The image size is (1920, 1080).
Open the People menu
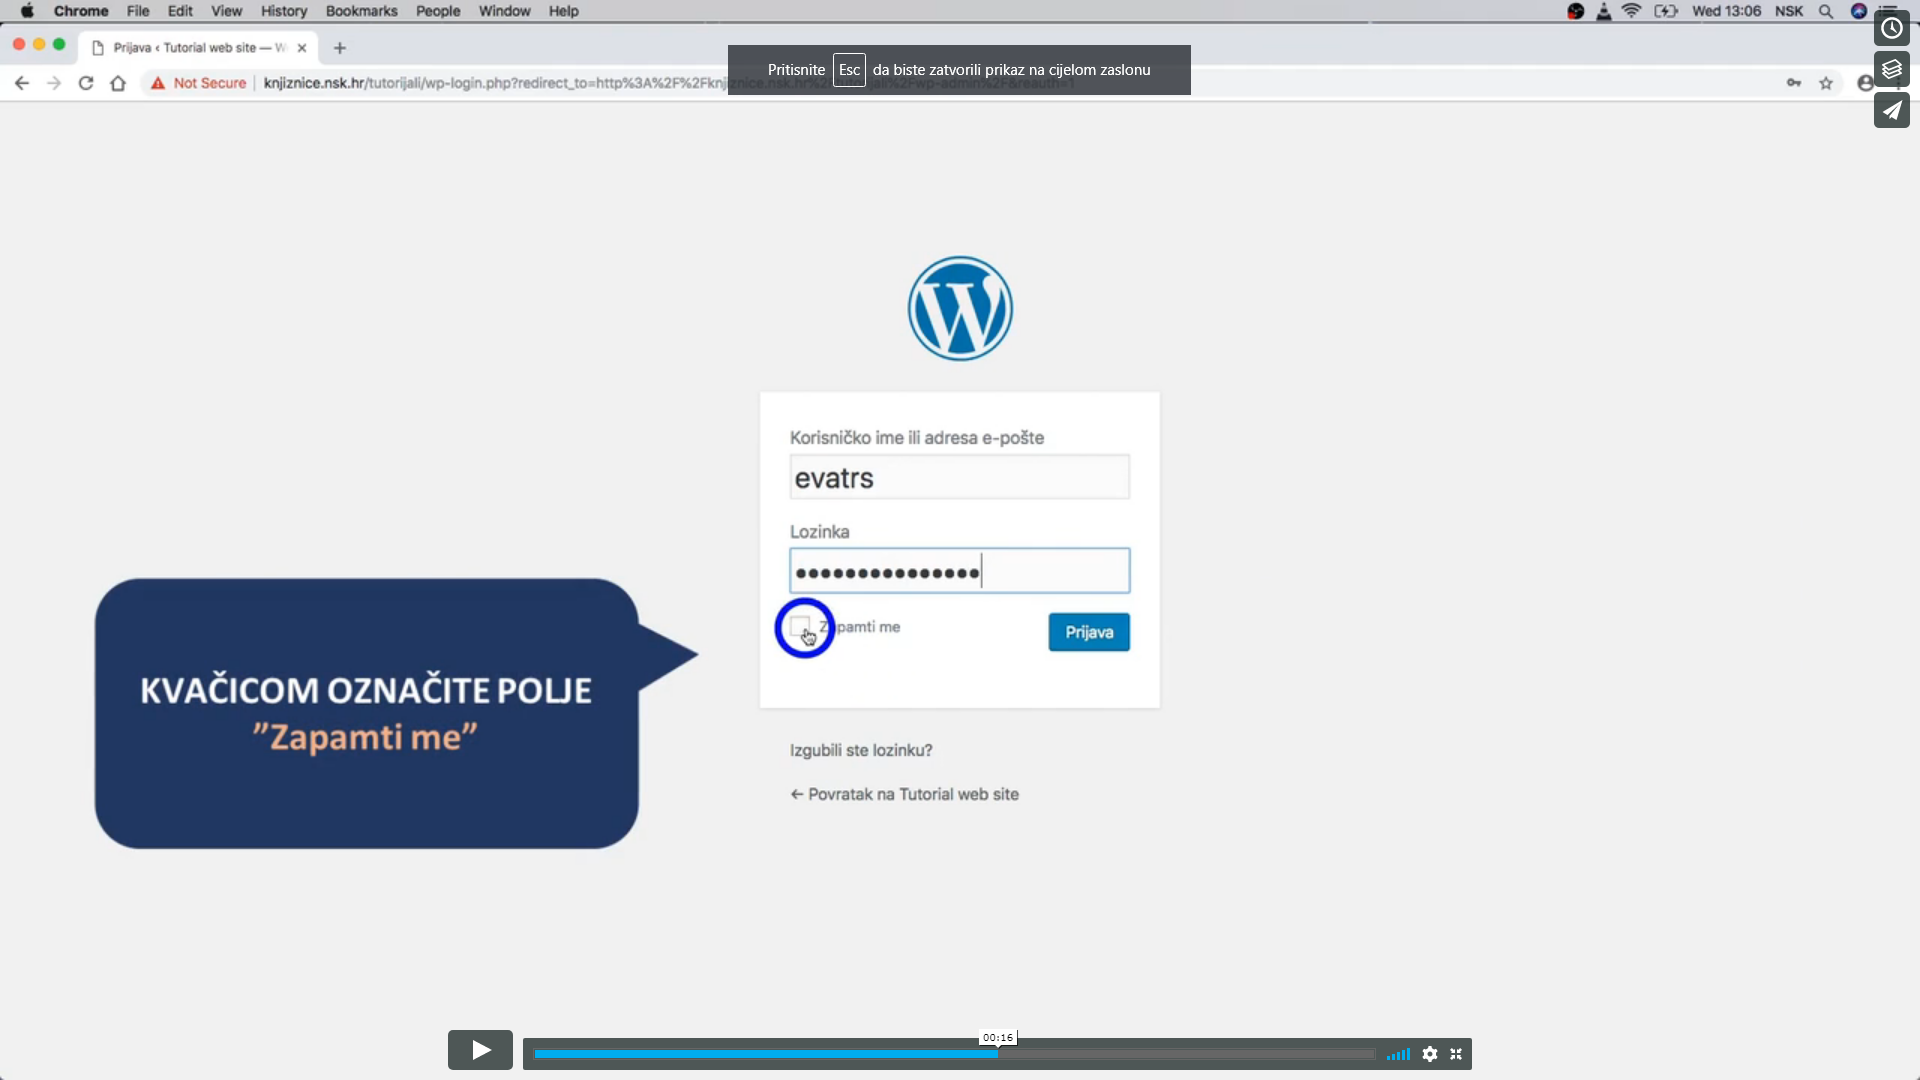tap(438, 11)
